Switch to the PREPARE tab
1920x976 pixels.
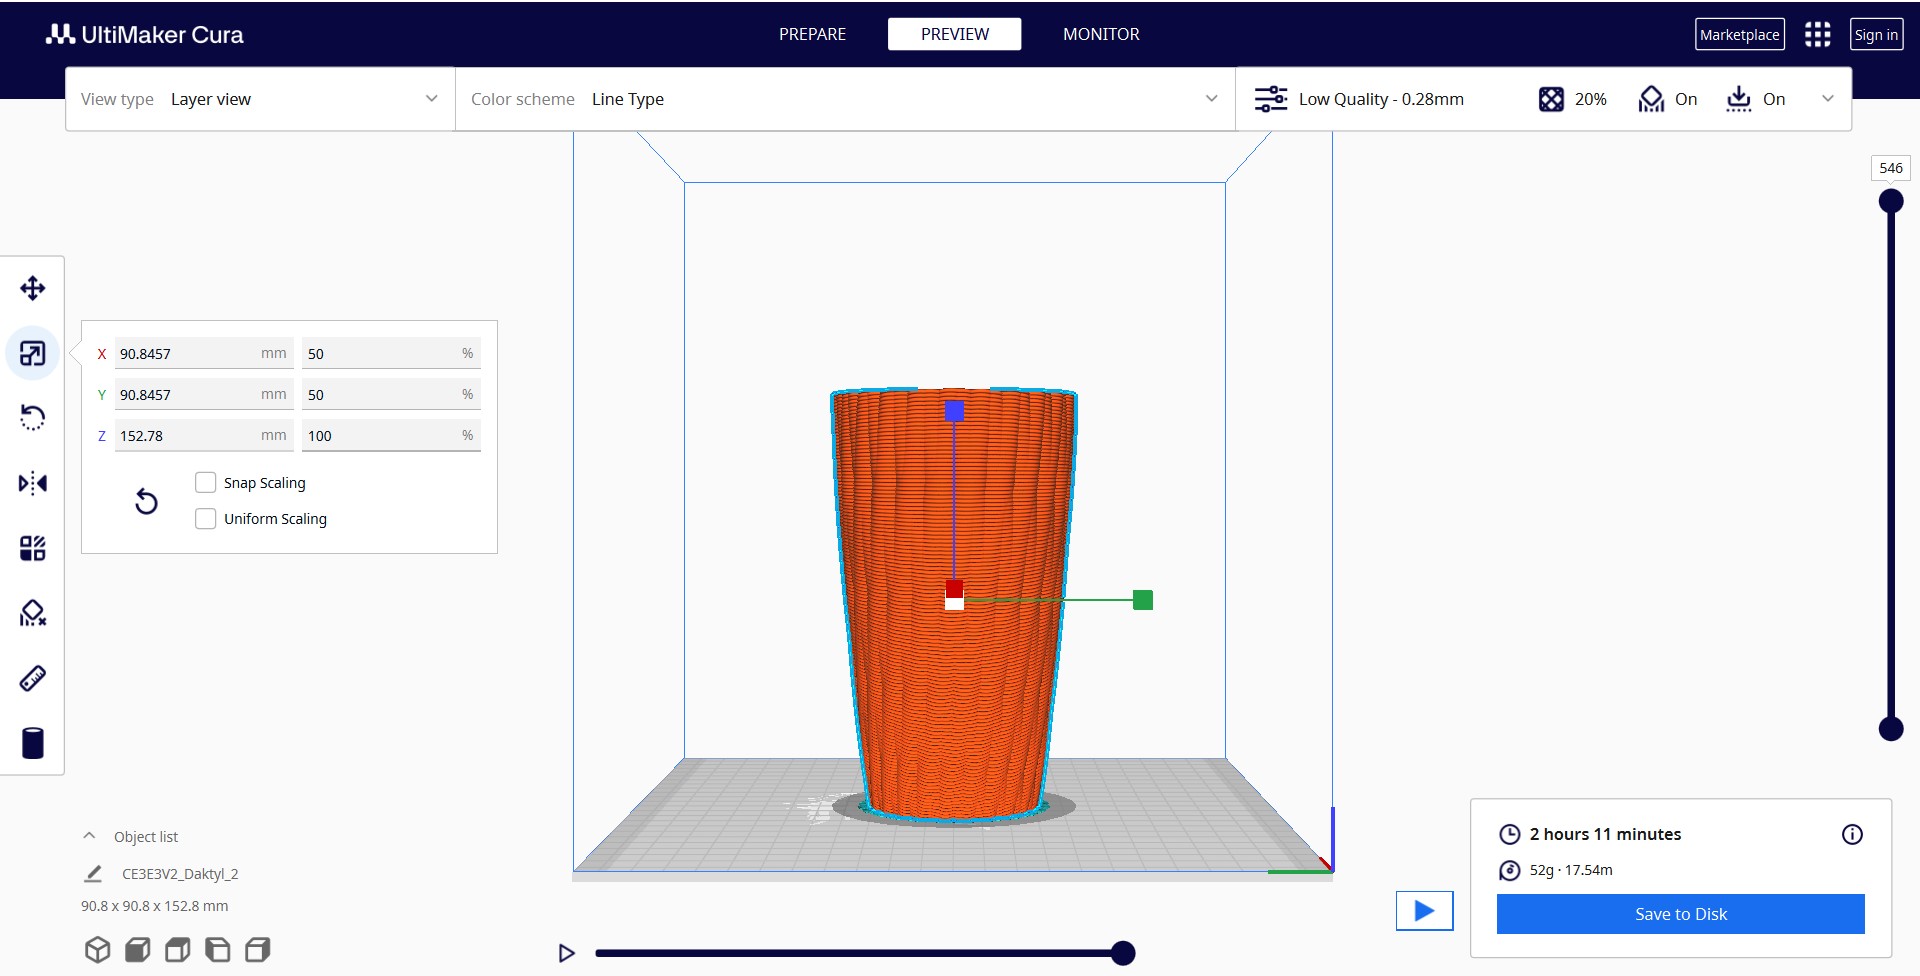point(812,34)
